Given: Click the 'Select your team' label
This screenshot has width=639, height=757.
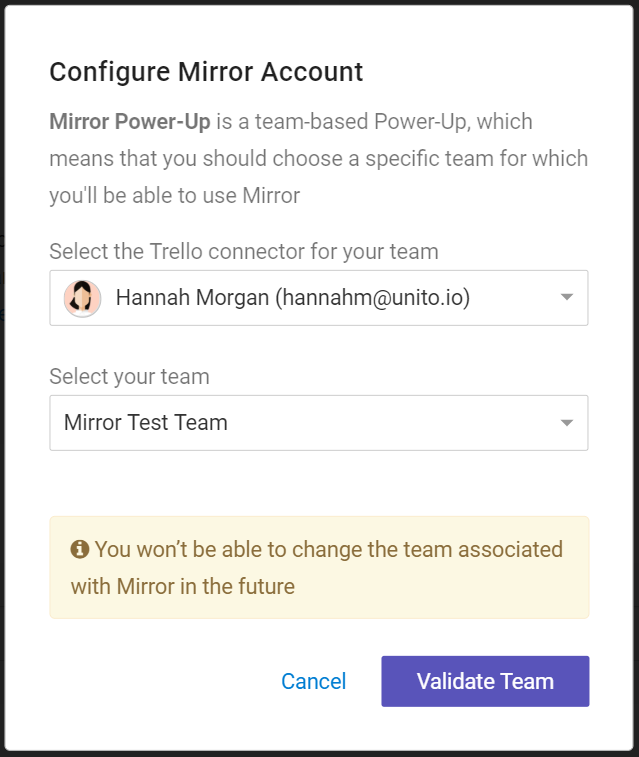Looking at the screenshot, I should pyautogui.click(x=129, y=377).
